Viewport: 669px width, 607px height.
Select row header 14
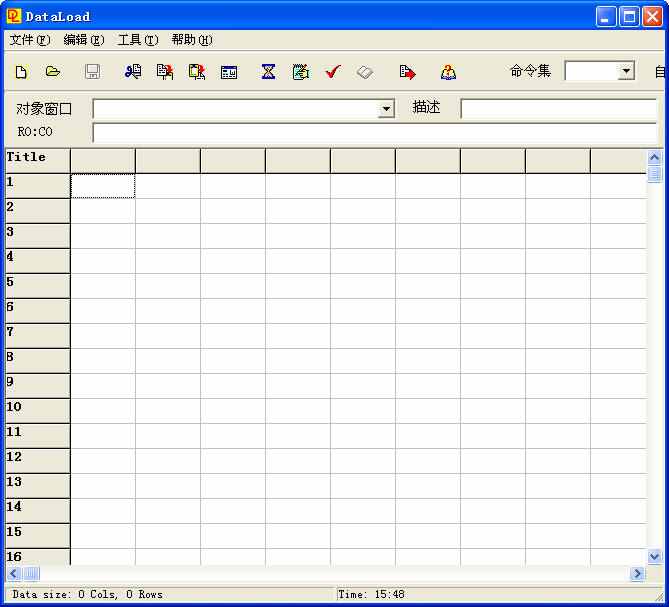pyautogui.click(x=38, y=510)
